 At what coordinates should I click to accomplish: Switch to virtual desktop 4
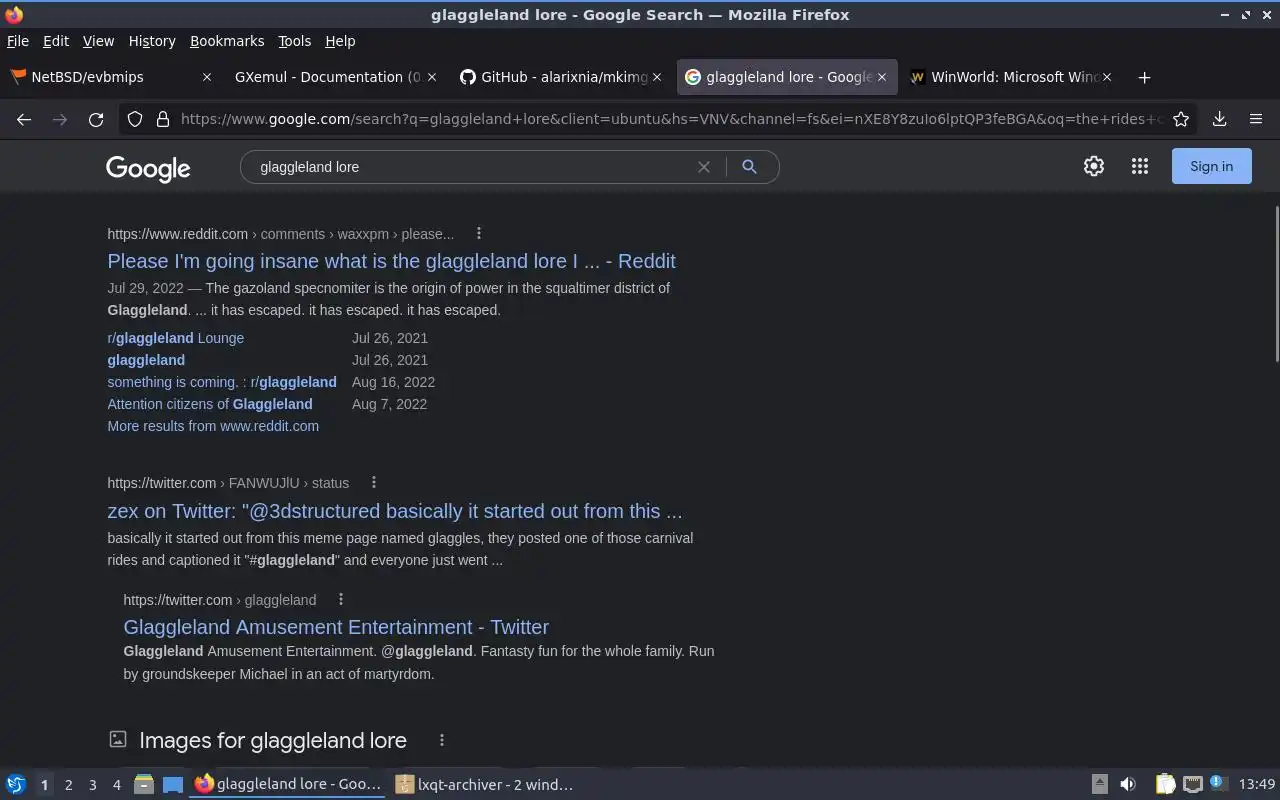[x=116, y=785]
